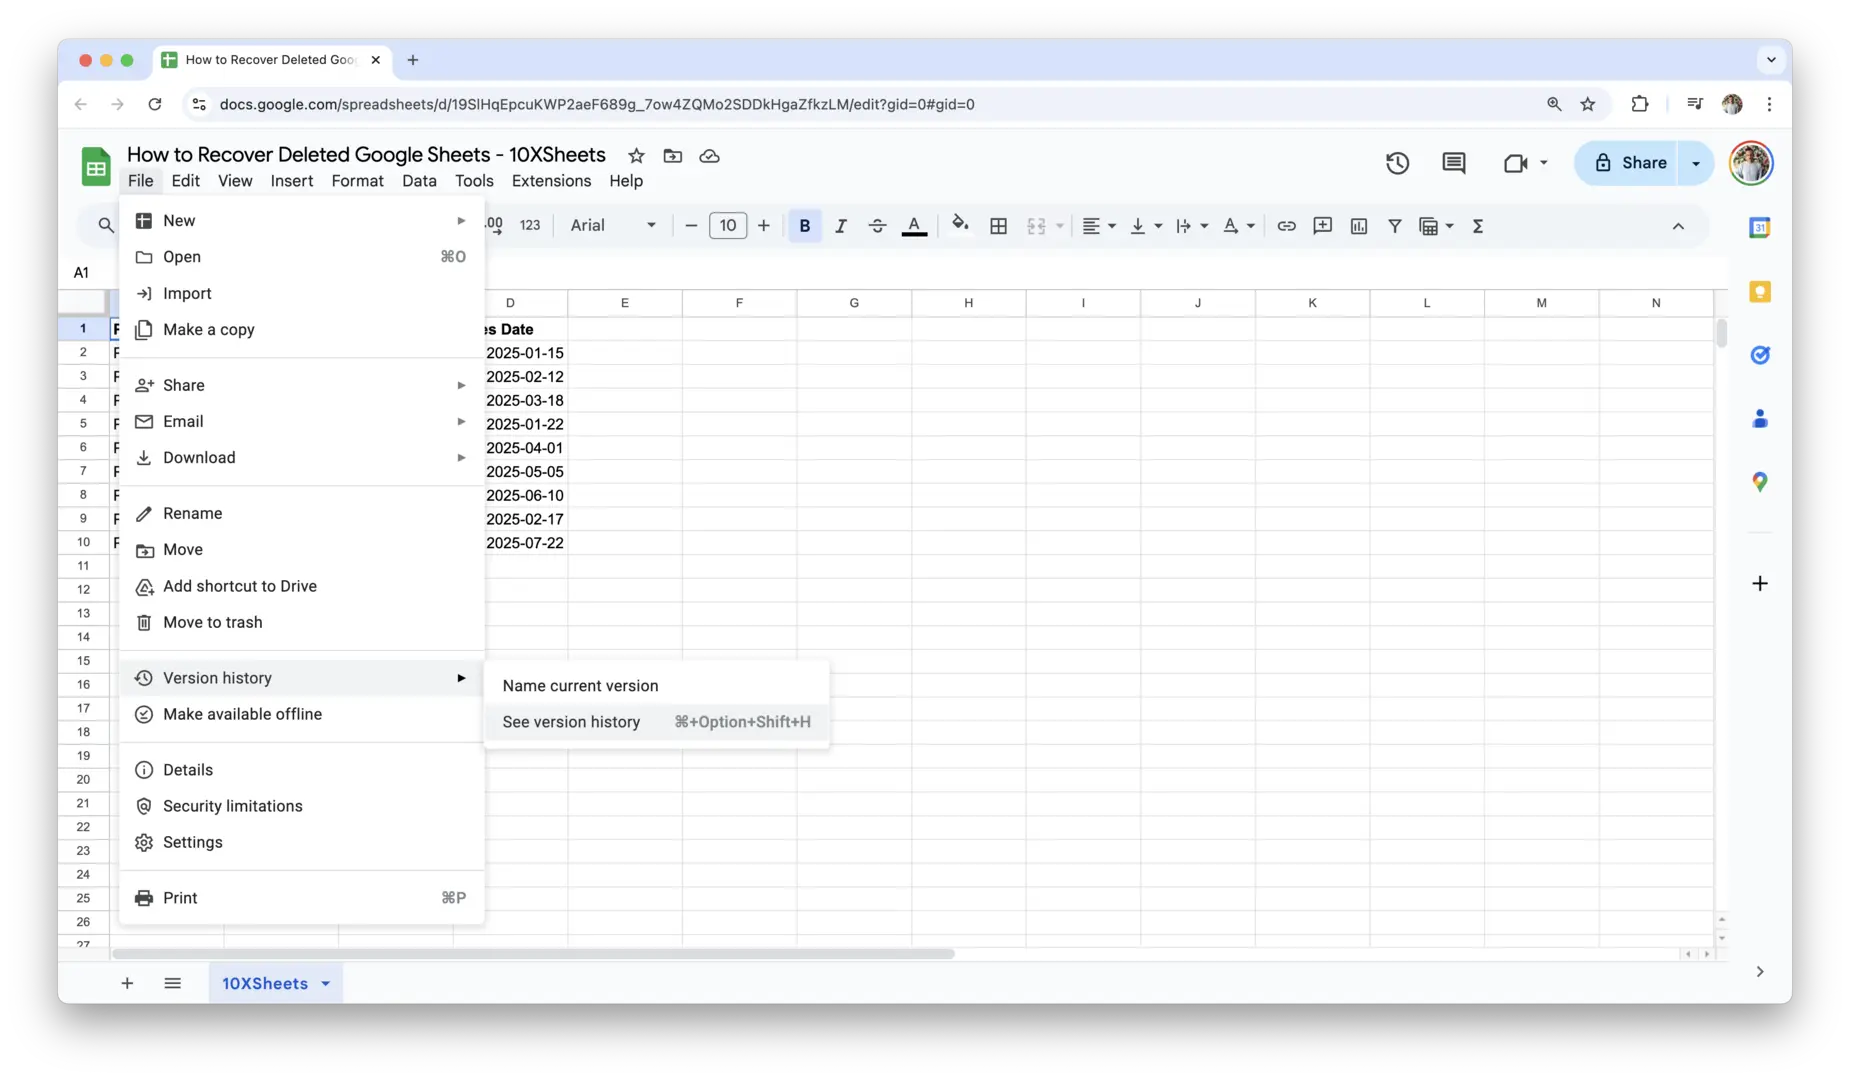Add a new sheet
Viewport: 1850px width, 1080px height.
(x=127, y=983)
